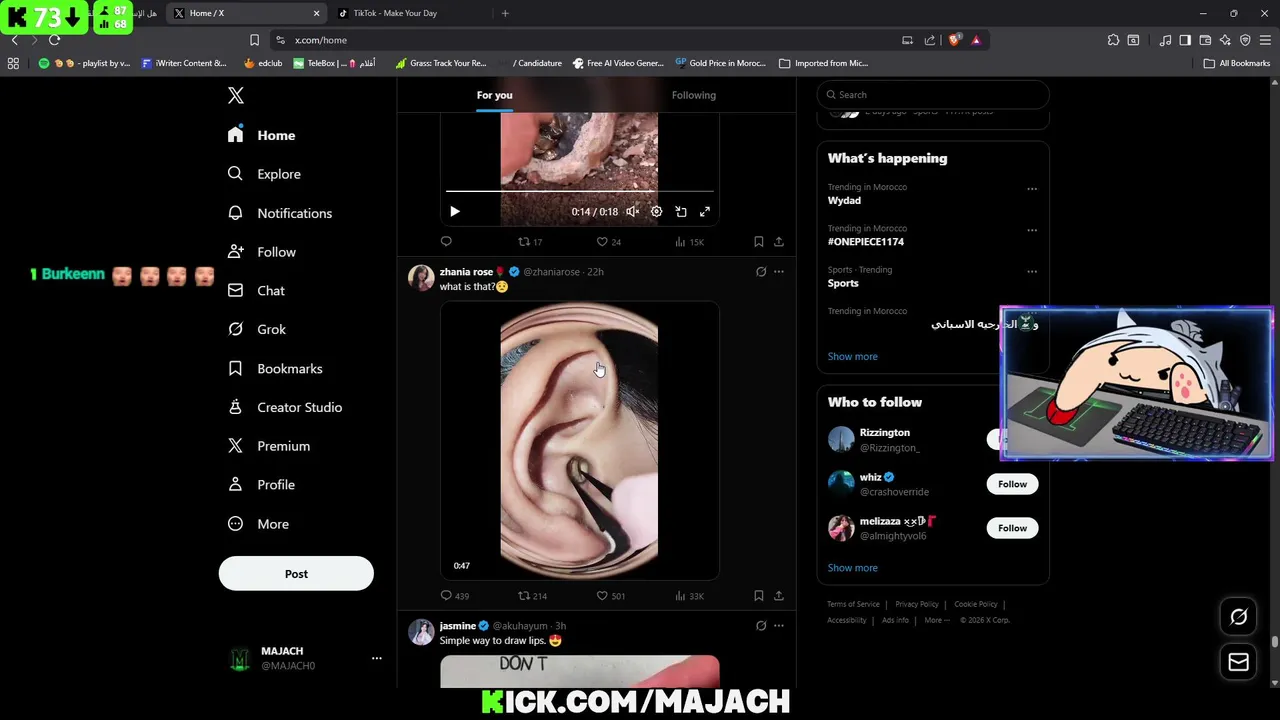Open MAJACH account options menu
The width and height of the screenshot is (1280, 720).
pyautogui.click(x=376, y=658)
